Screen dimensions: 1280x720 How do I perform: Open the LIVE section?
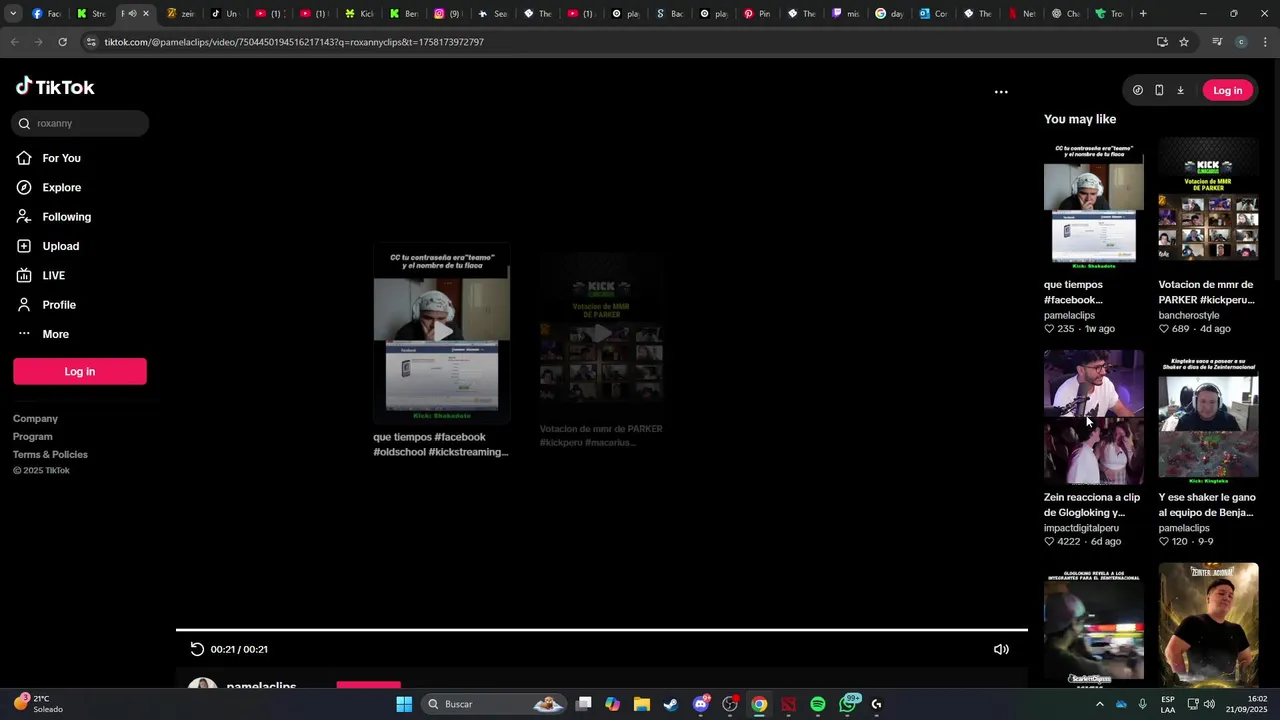pos(53,275)
